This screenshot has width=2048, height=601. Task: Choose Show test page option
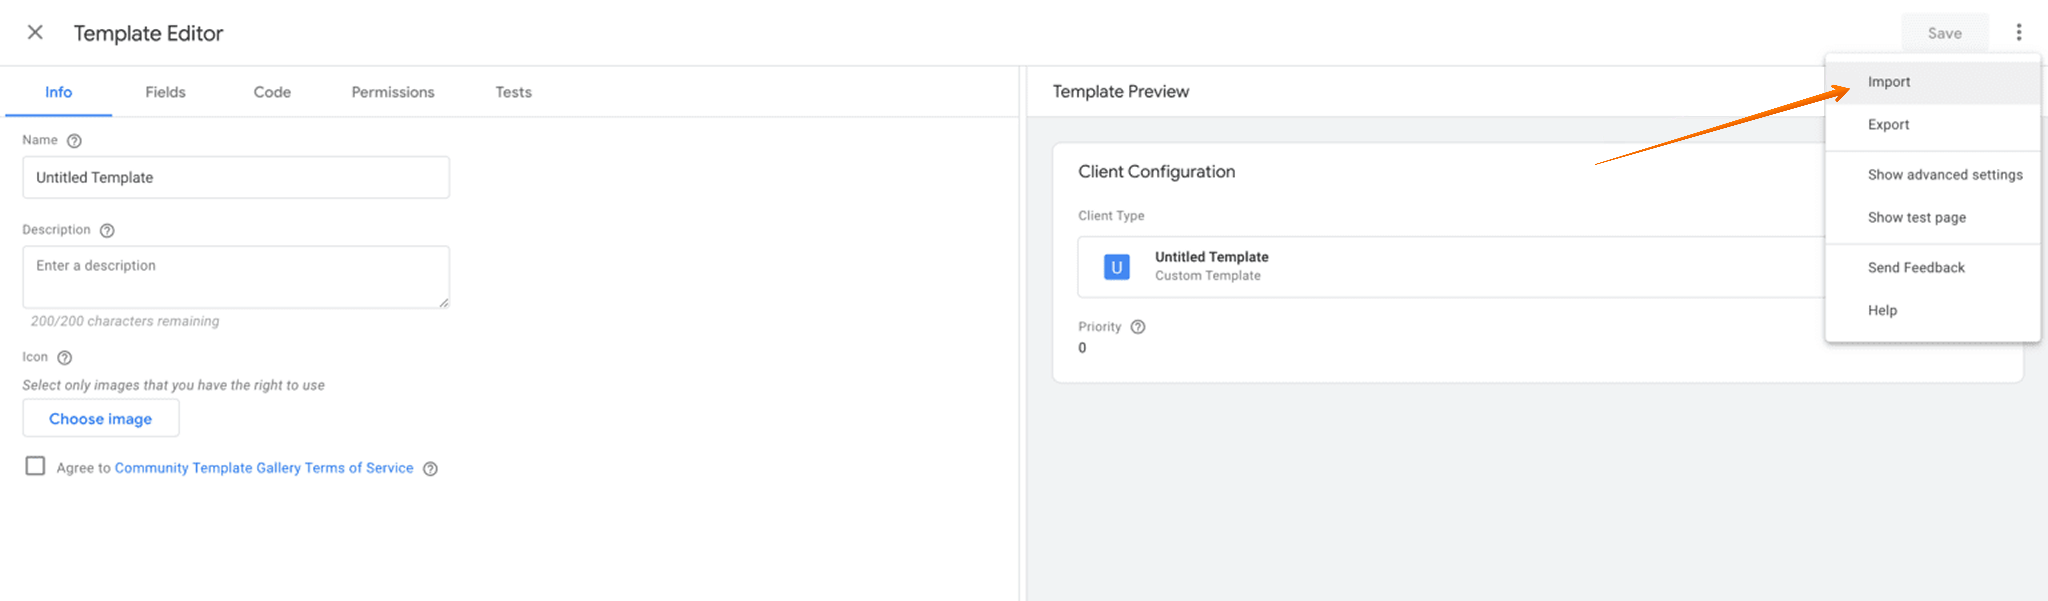point(1932,218)
